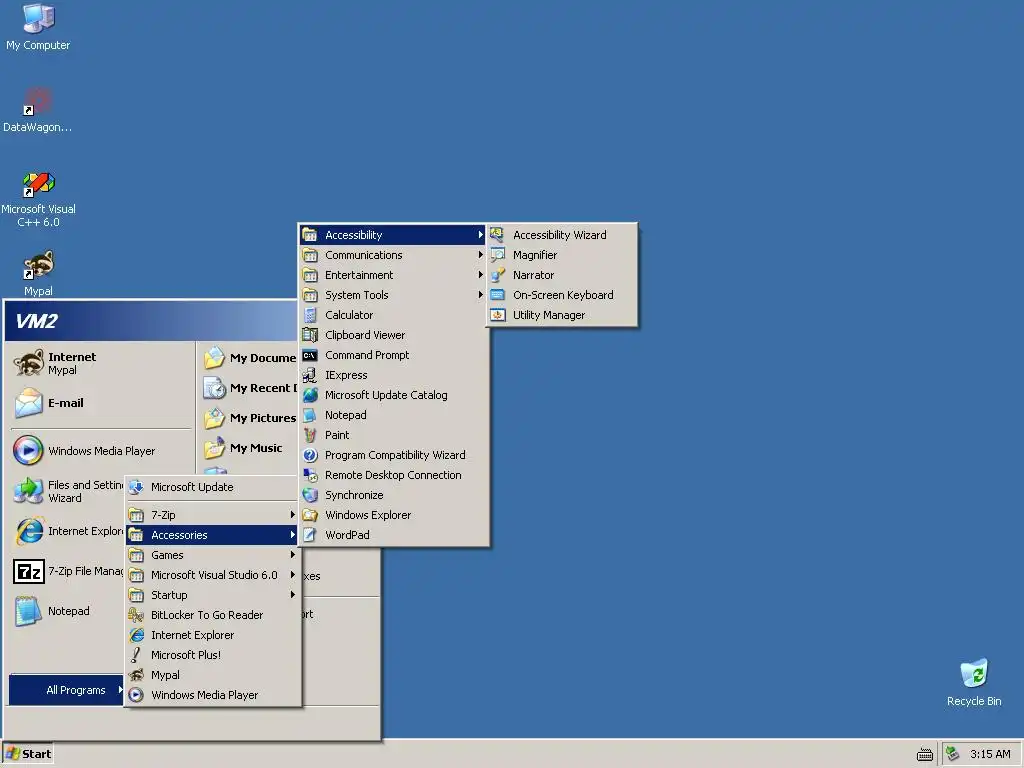Viewport: 1024px width, 768px height.
Task: Click the Utility Manager icon
Action: coord(498,315)
